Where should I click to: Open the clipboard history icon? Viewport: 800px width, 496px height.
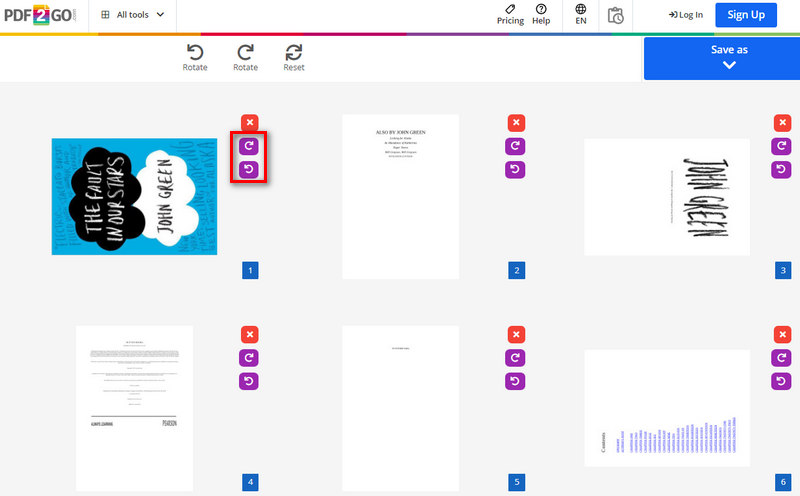click(615, 15)
